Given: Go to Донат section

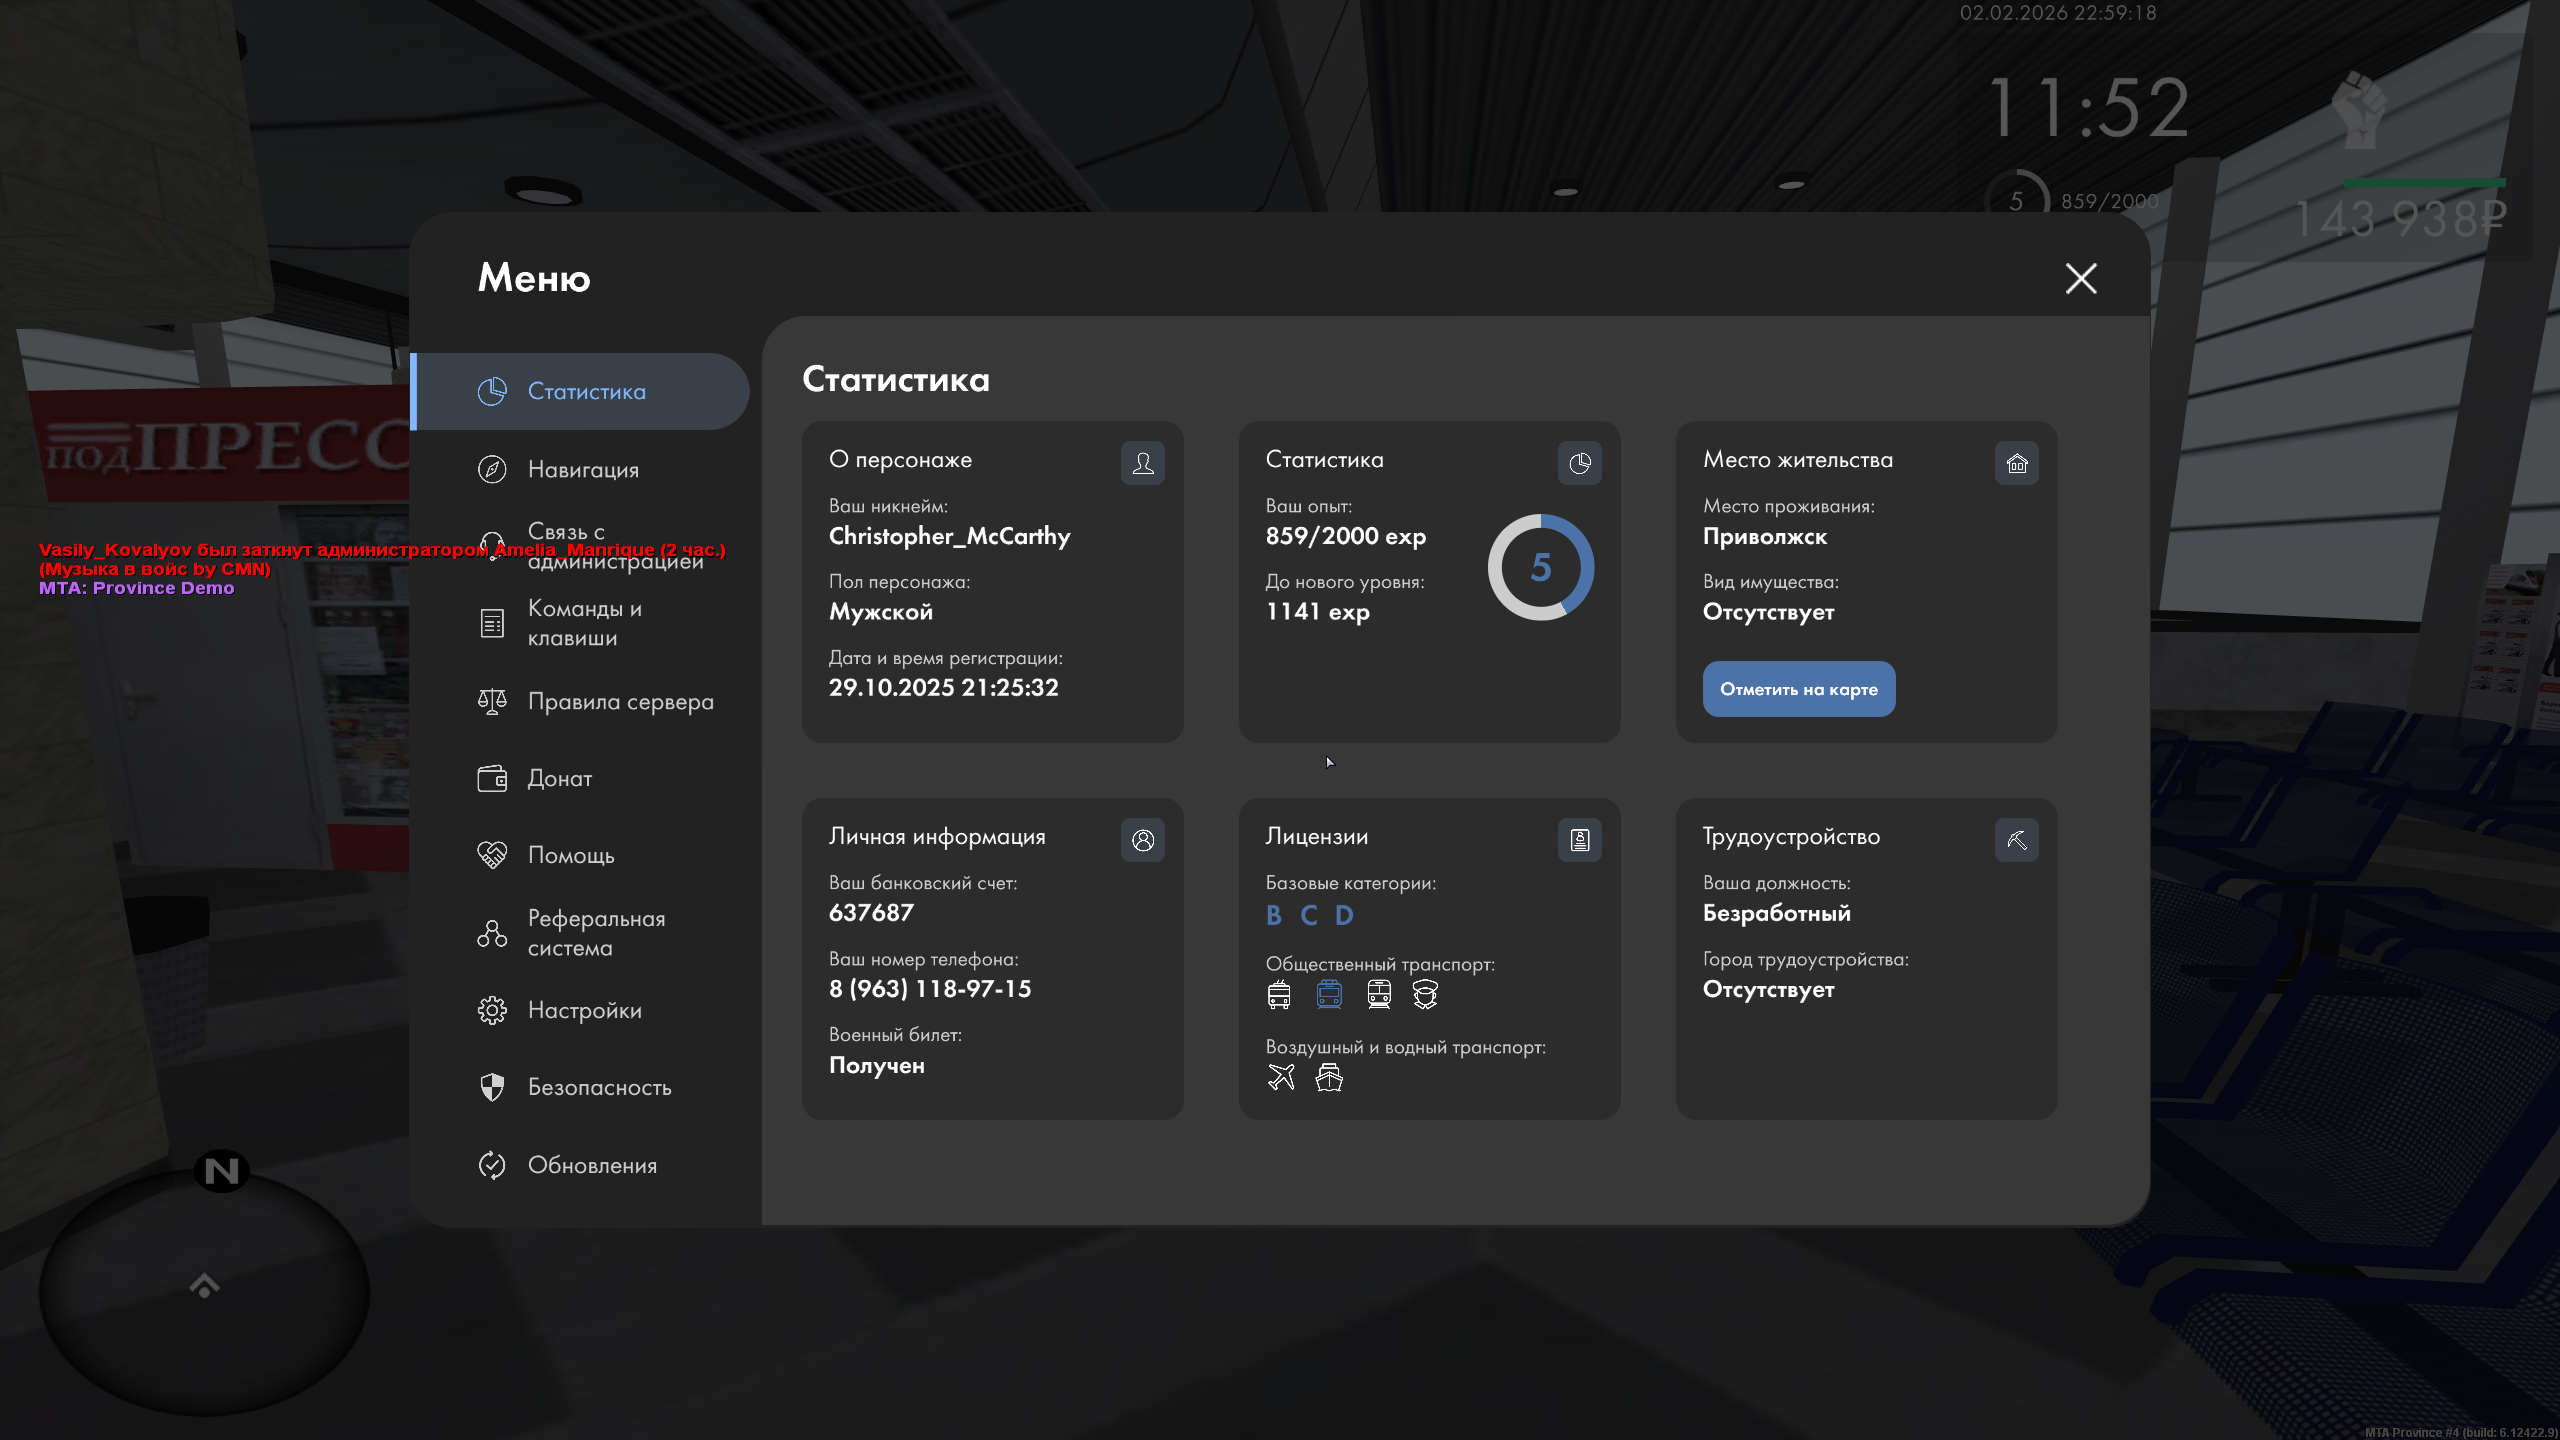Looking at the screenshot, I should [560, 778].
